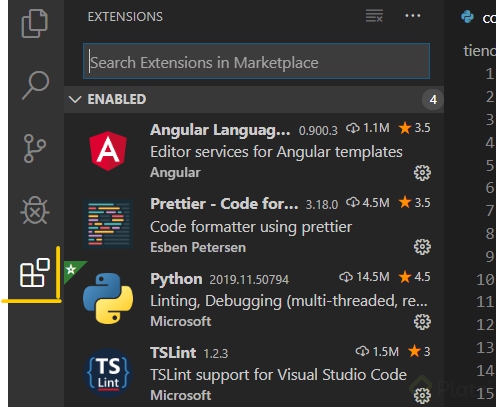Open Extensions more actions ellipsis menu
496x407 pixels.
pos(413,16)
